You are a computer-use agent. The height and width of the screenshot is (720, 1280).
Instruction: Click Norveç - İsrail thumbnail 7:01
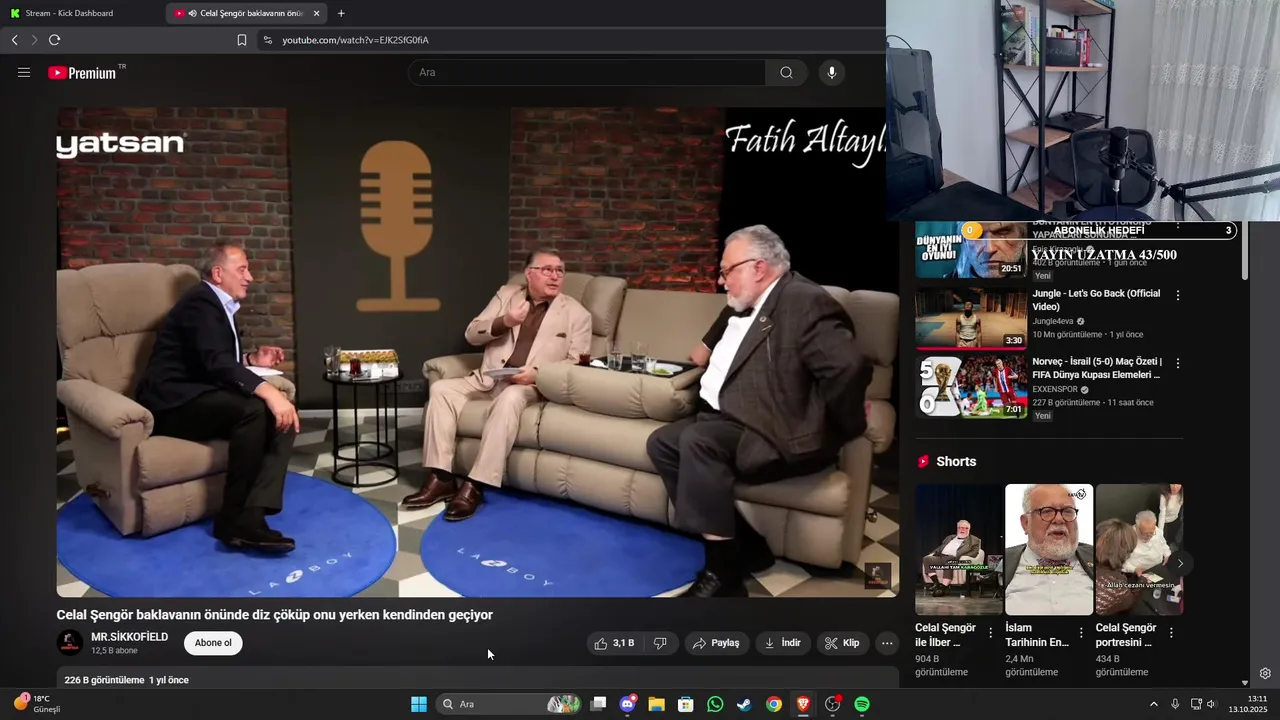[971, 387]
